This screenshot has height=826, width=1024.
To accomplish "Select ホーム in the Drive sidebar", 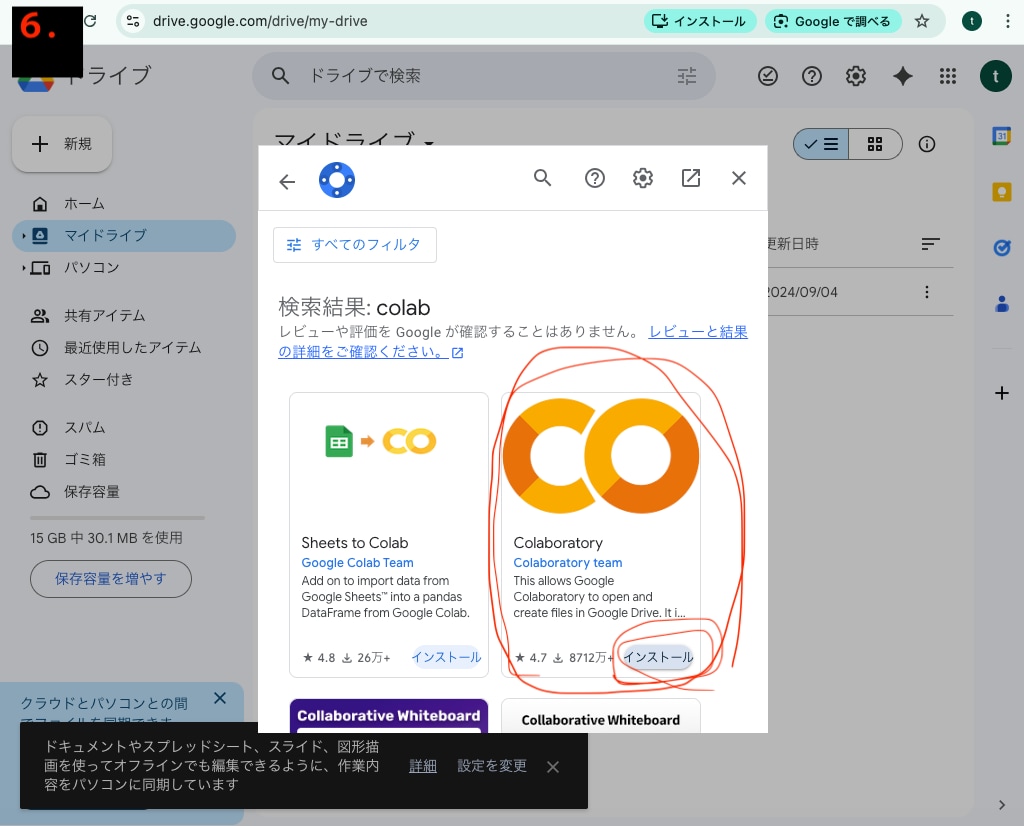I will 85,203.
